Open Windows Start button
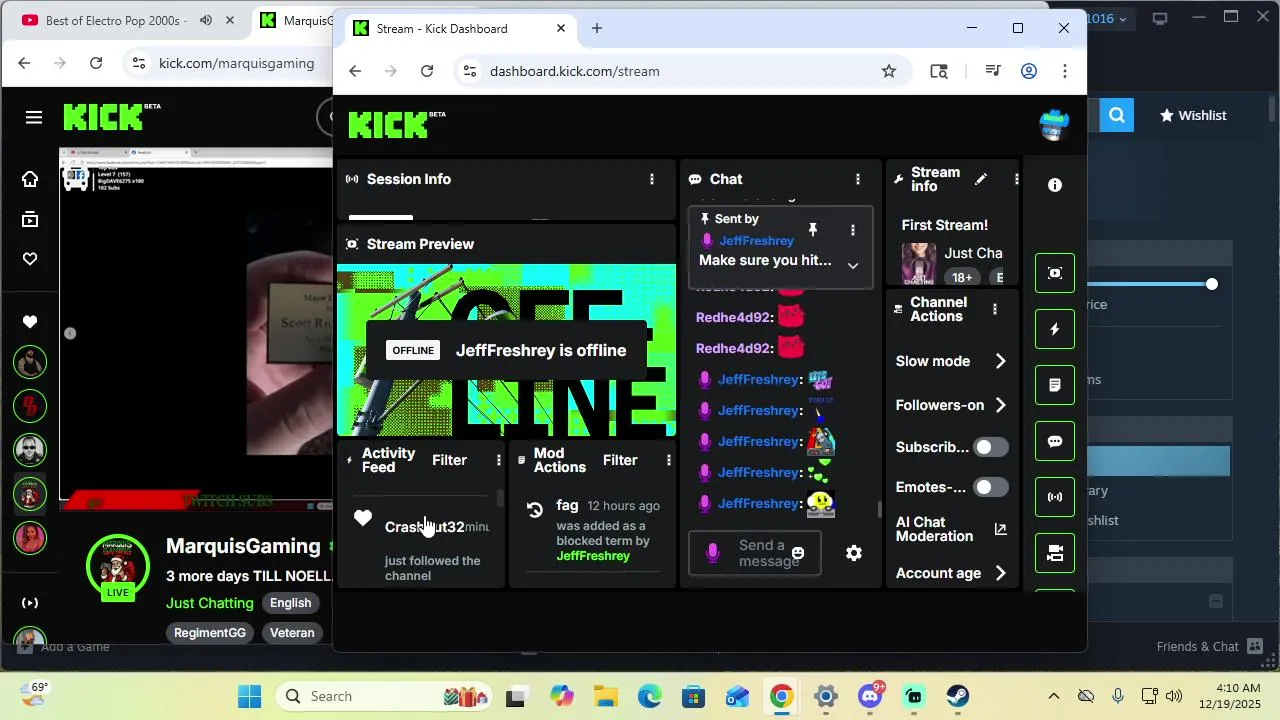The height and width of the screenshot is (720, 1280). point(250,696)
